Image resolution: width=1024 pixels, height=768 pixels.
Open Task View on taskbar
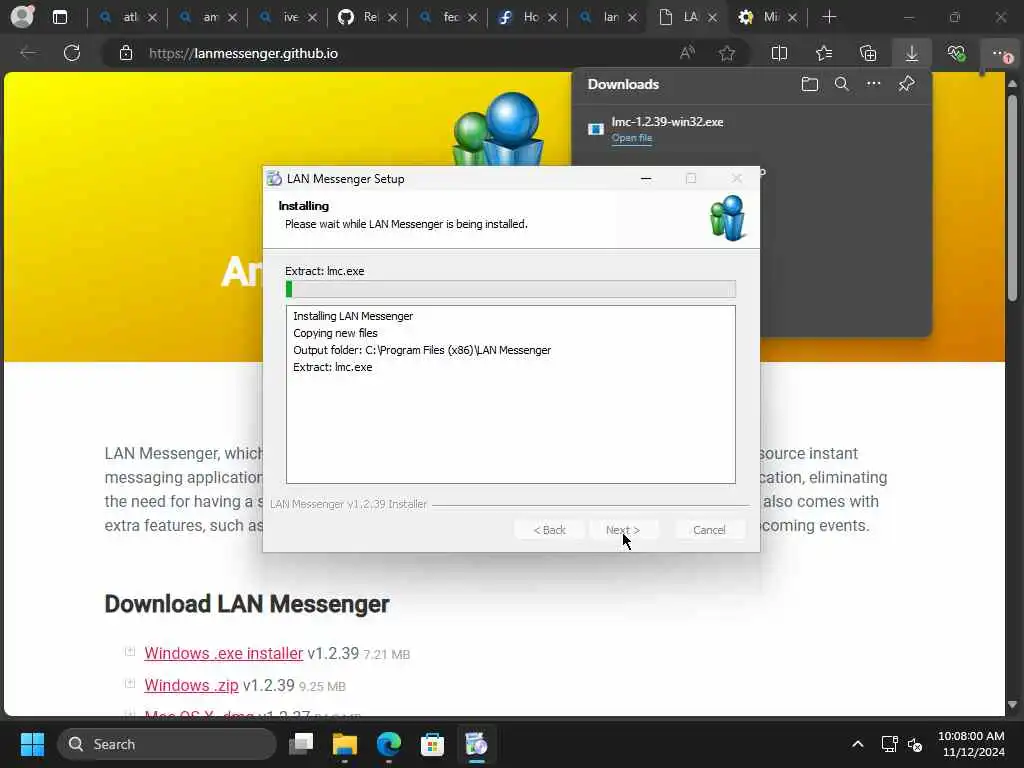(x=301, y=744)
